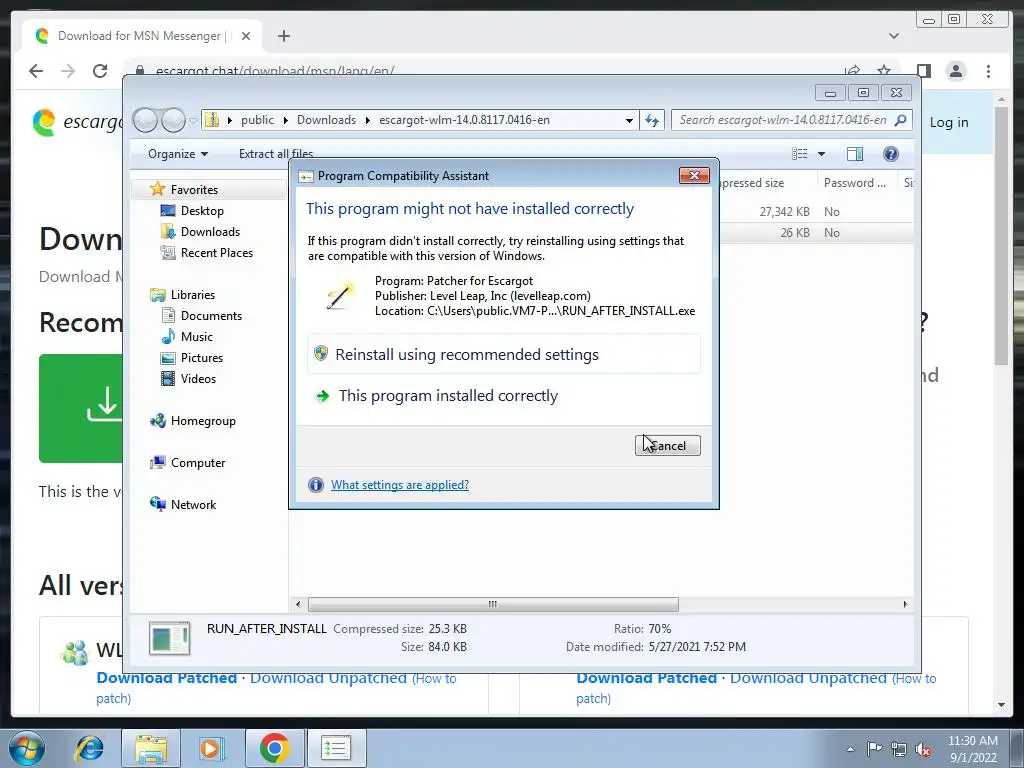
Task: Open the Organize menu in Explorer
Action: (x=178, y=154)
